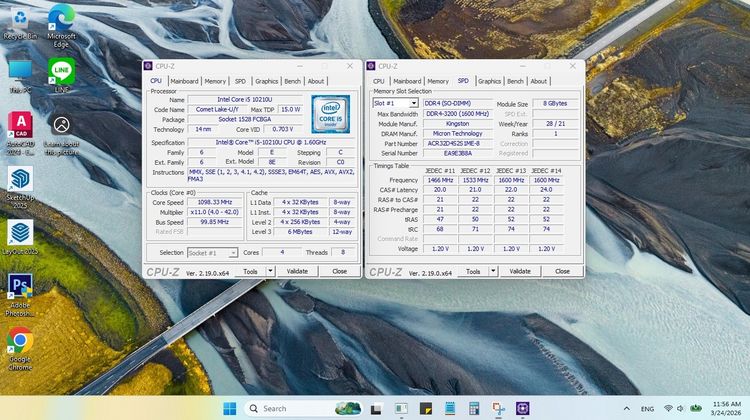Open About tab in left CPU-Z window
This screenshot has height=420, width=750.
point(316,81)
